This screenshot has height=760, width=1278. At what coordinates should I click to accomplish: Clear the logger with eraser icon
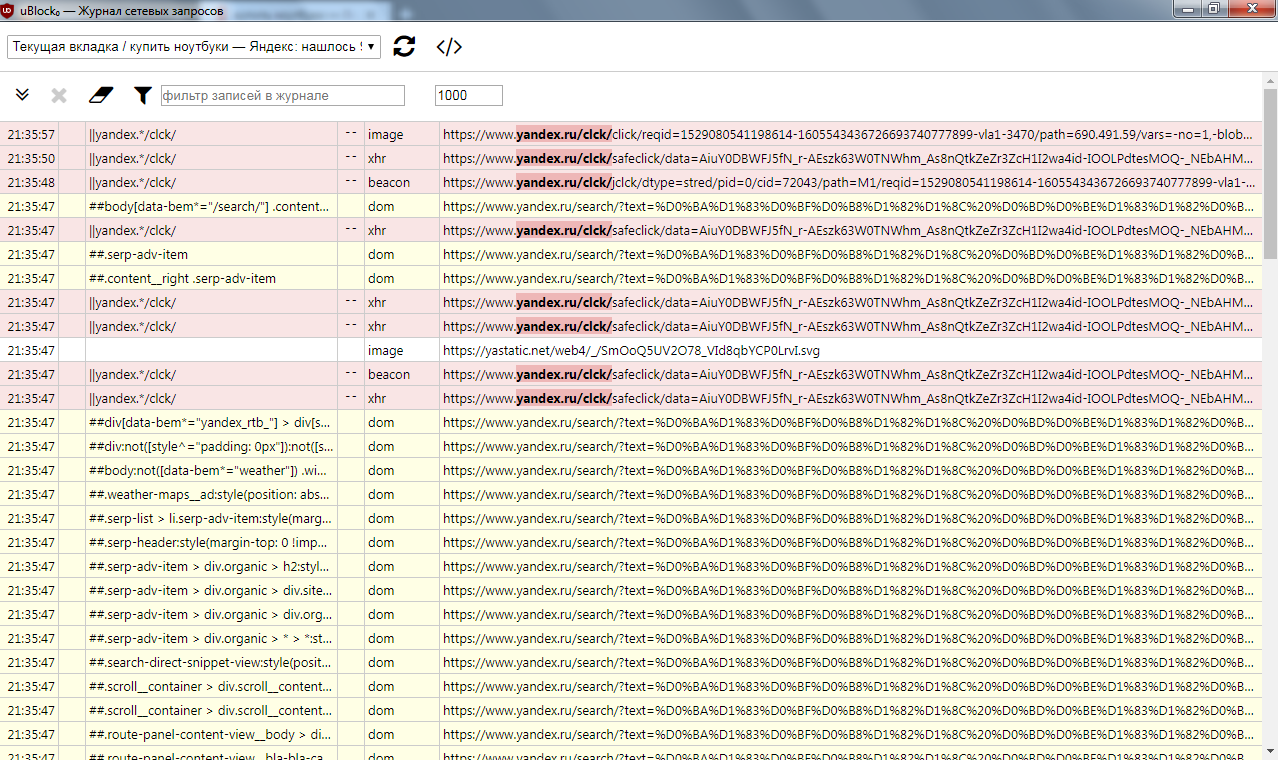pos(101,95)
